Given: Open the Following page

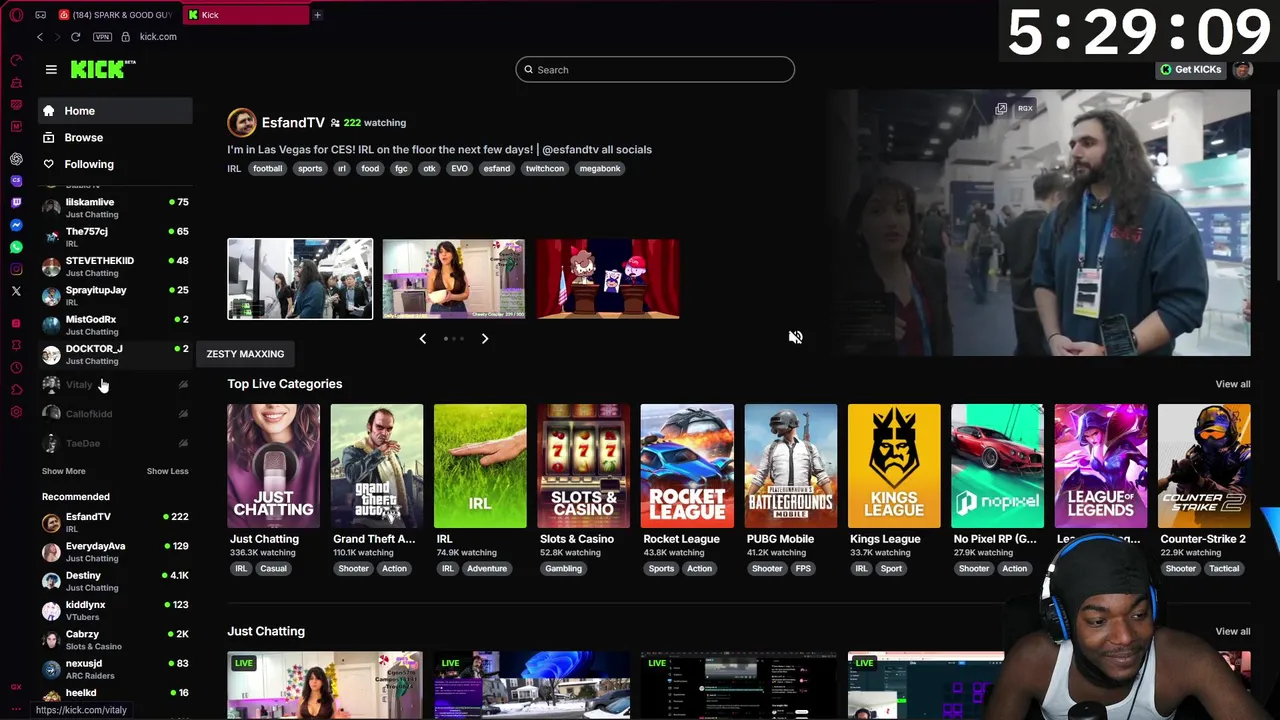Looking at the screenshot, I should 115,164.
